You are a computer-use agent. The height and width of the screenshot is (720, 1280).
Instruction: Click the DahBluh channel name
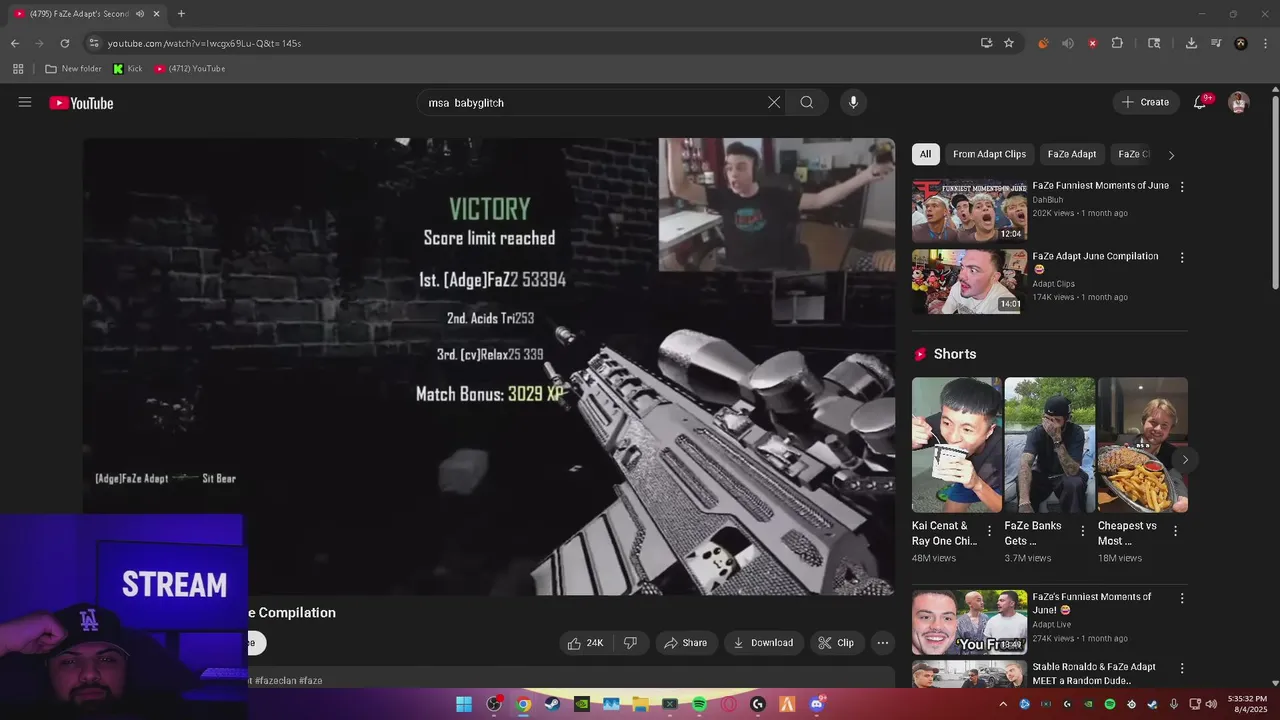pos(1050,200)
